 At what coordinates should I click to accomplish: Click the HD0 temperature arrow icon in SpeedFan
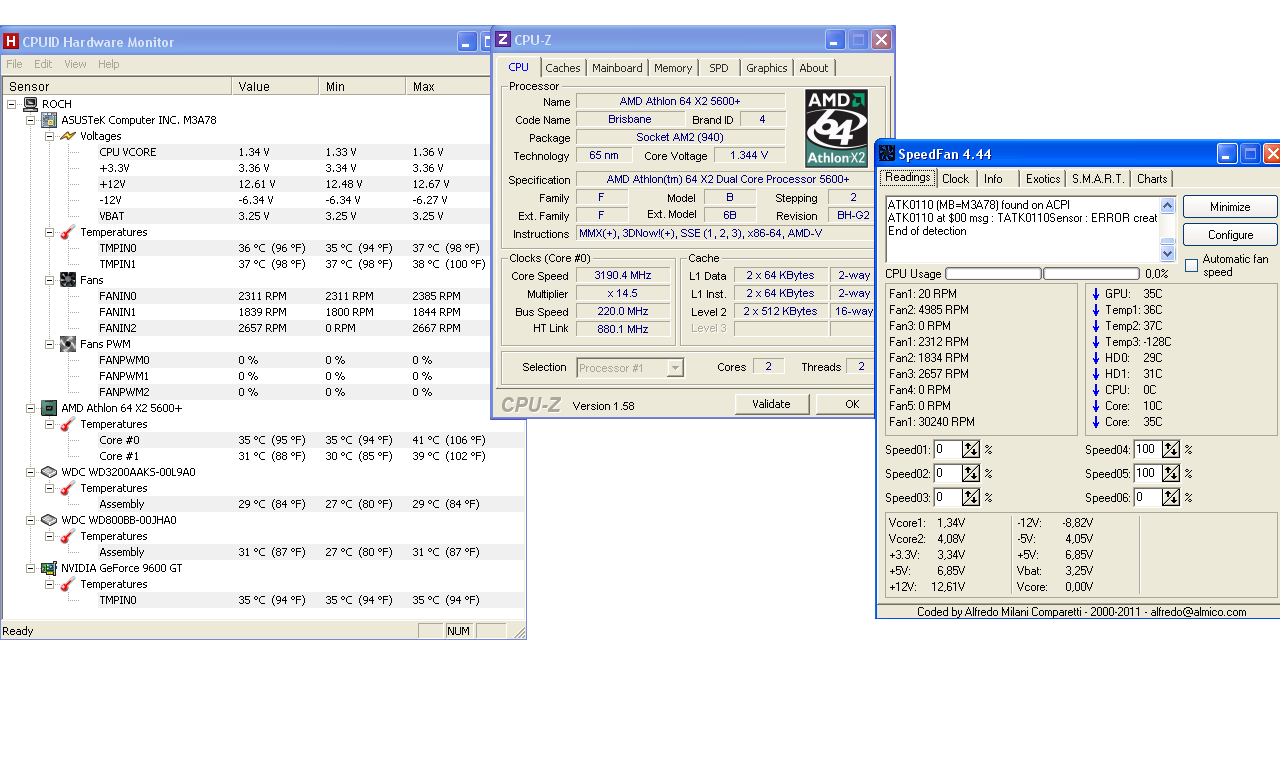(x=1096, y=358)
